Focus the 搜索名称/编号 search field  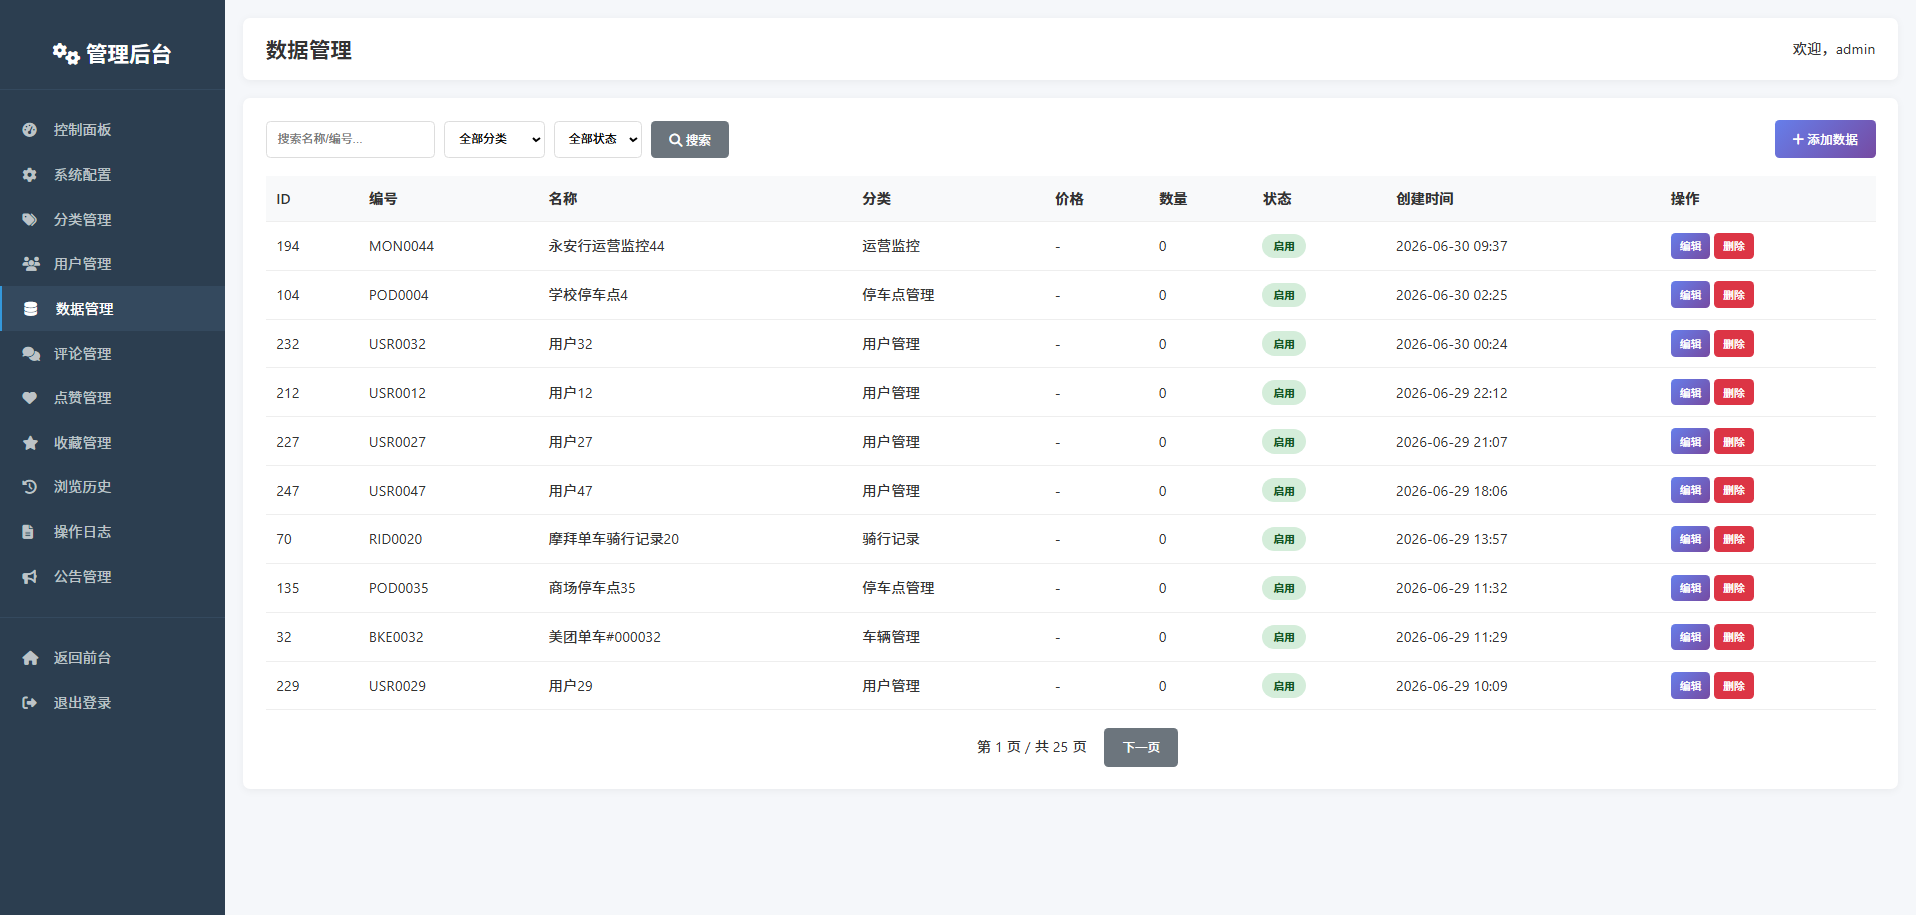pyautogui.click(x=350, y=139)
